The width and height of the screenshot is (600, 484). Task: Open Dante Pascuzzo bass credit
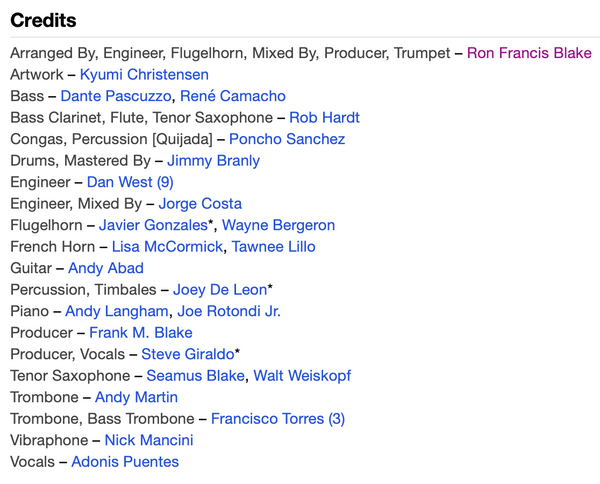[116, 96]
